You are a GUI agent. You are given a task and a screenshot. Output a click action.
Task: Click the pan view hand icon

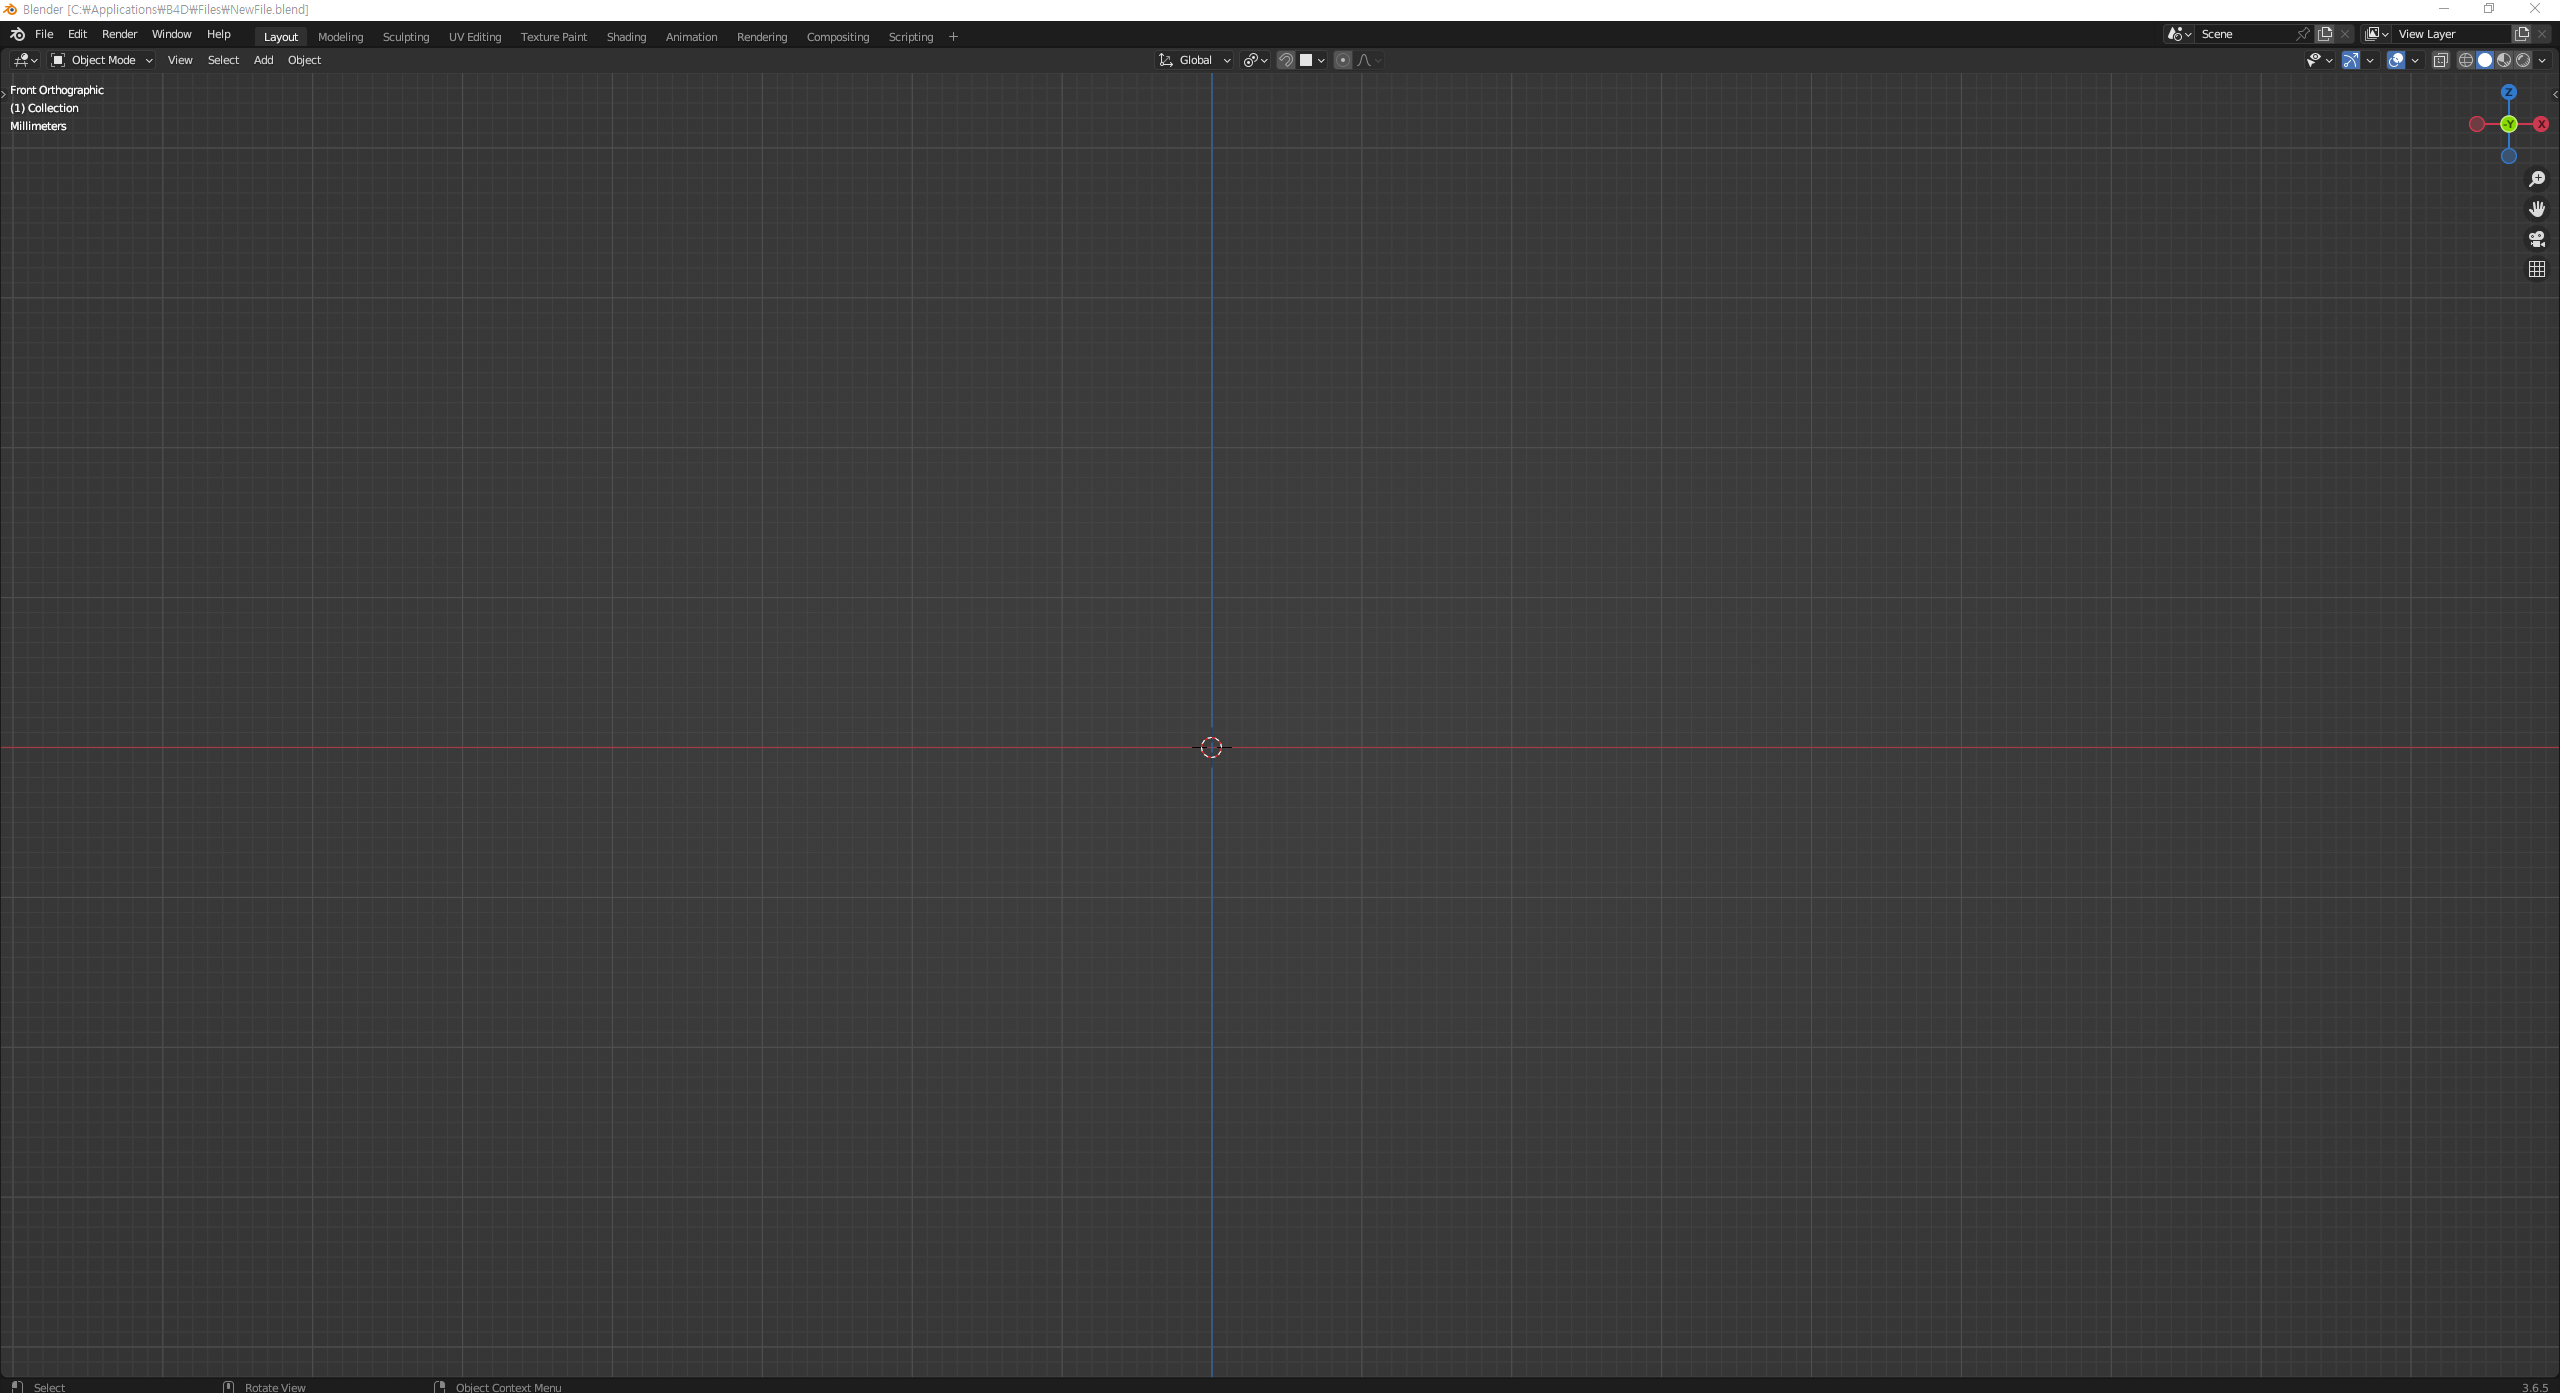coord(2536,209)
